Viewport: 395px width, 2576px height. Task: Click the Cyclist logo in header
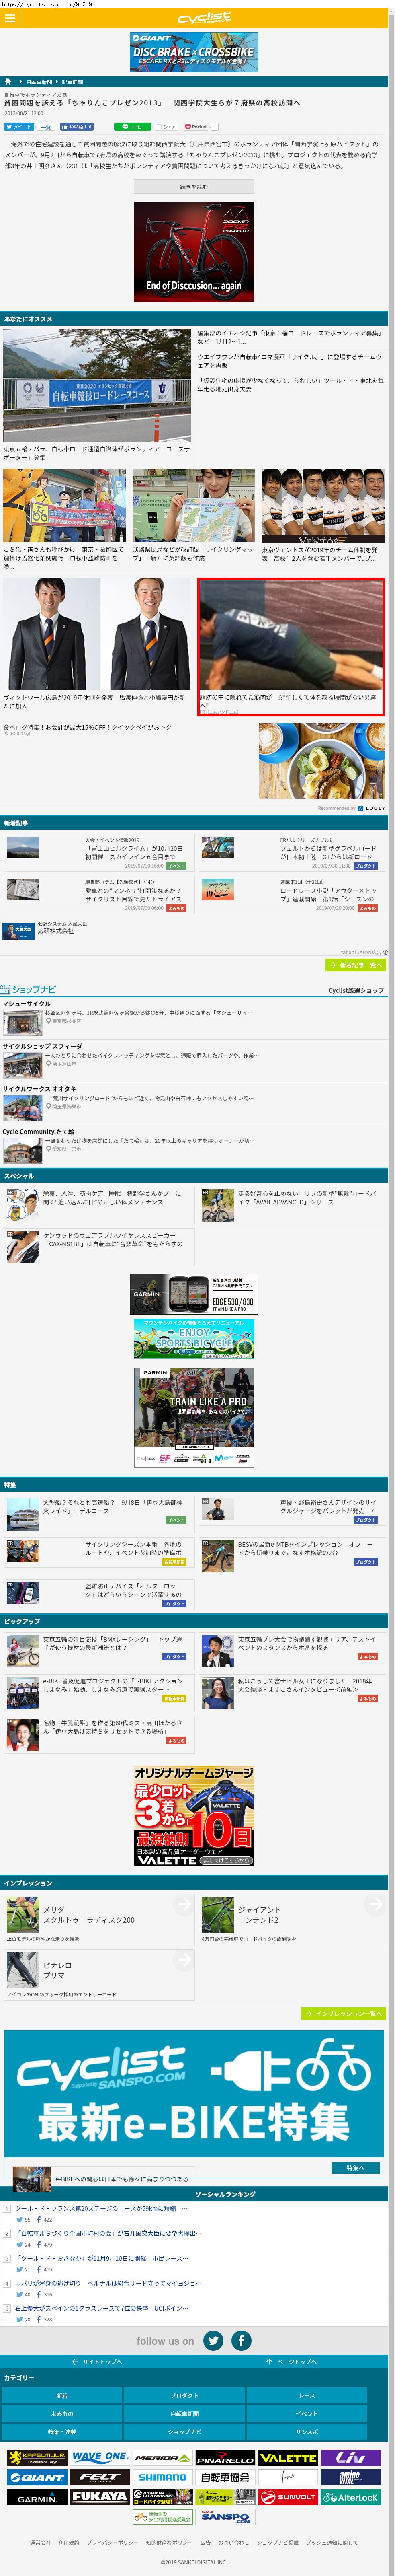[x=204, y=18]
